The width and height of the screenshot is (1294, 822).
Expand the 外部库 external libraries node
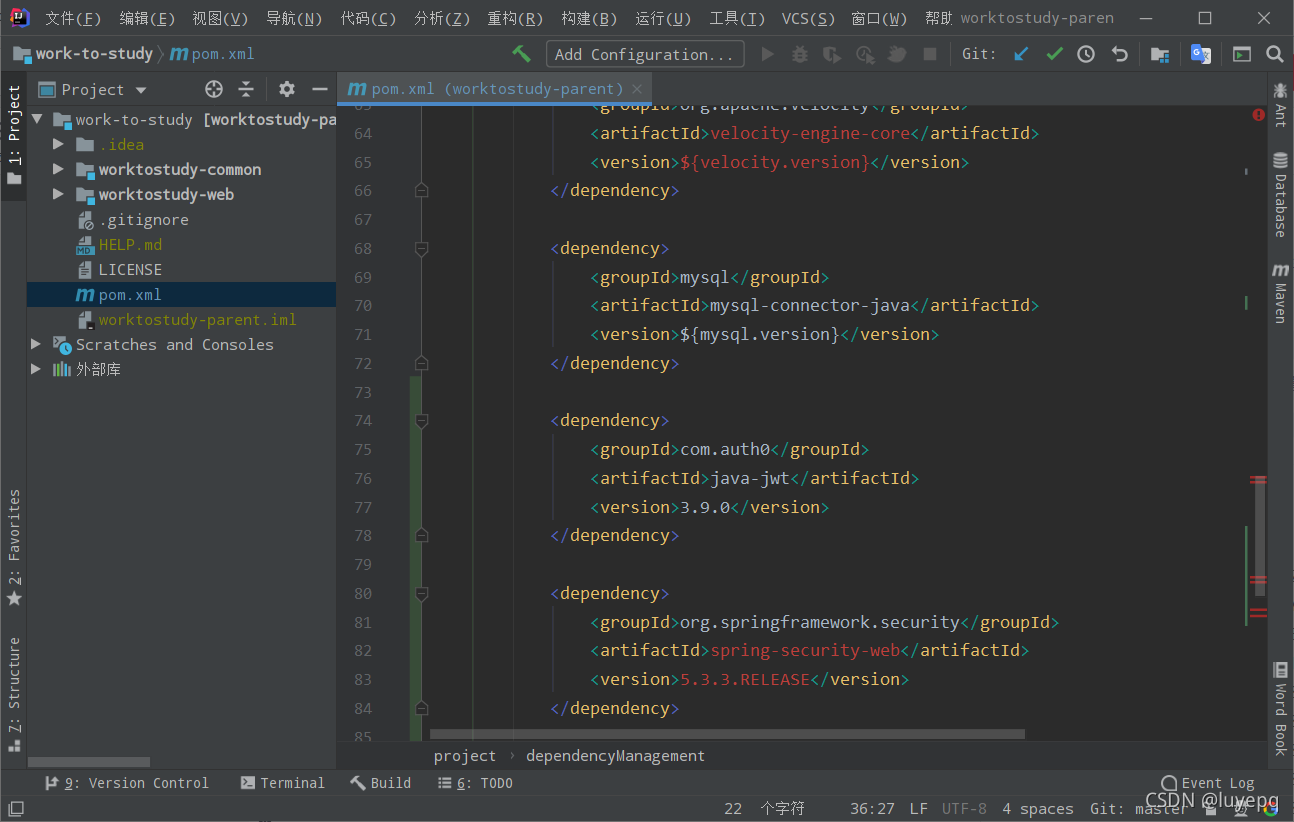37,369
